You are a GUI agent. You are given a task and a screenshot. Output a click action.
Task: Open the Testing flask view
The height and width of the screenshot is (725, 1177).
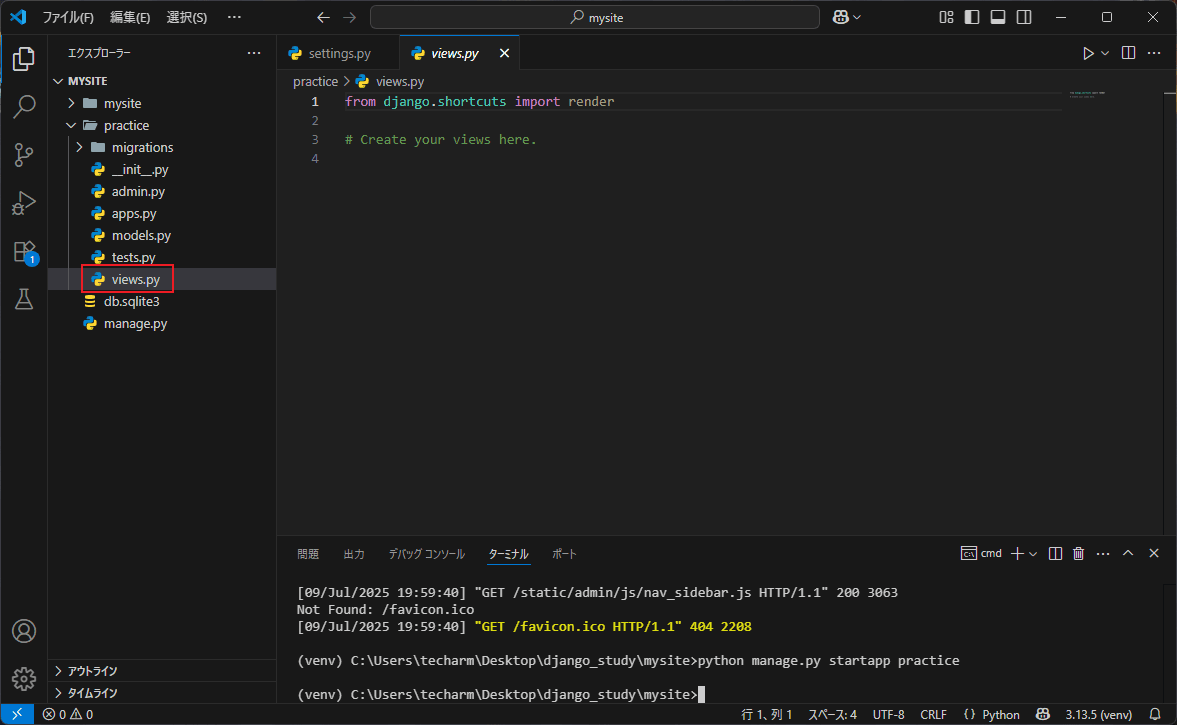point(24,299)
